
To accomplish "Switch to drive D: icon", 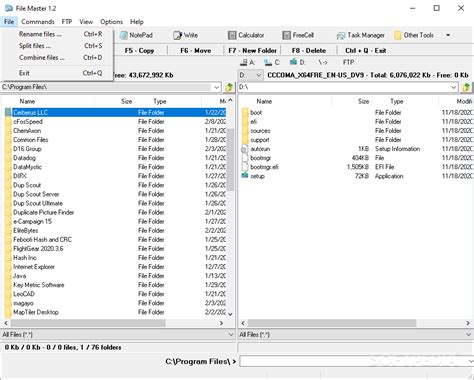I will coord(297,62).
